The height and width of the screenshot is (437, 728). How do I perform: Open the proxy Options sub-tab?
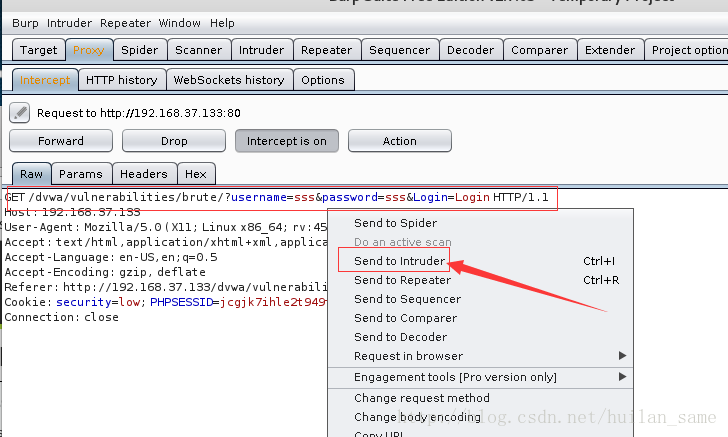tap(323, 80)
